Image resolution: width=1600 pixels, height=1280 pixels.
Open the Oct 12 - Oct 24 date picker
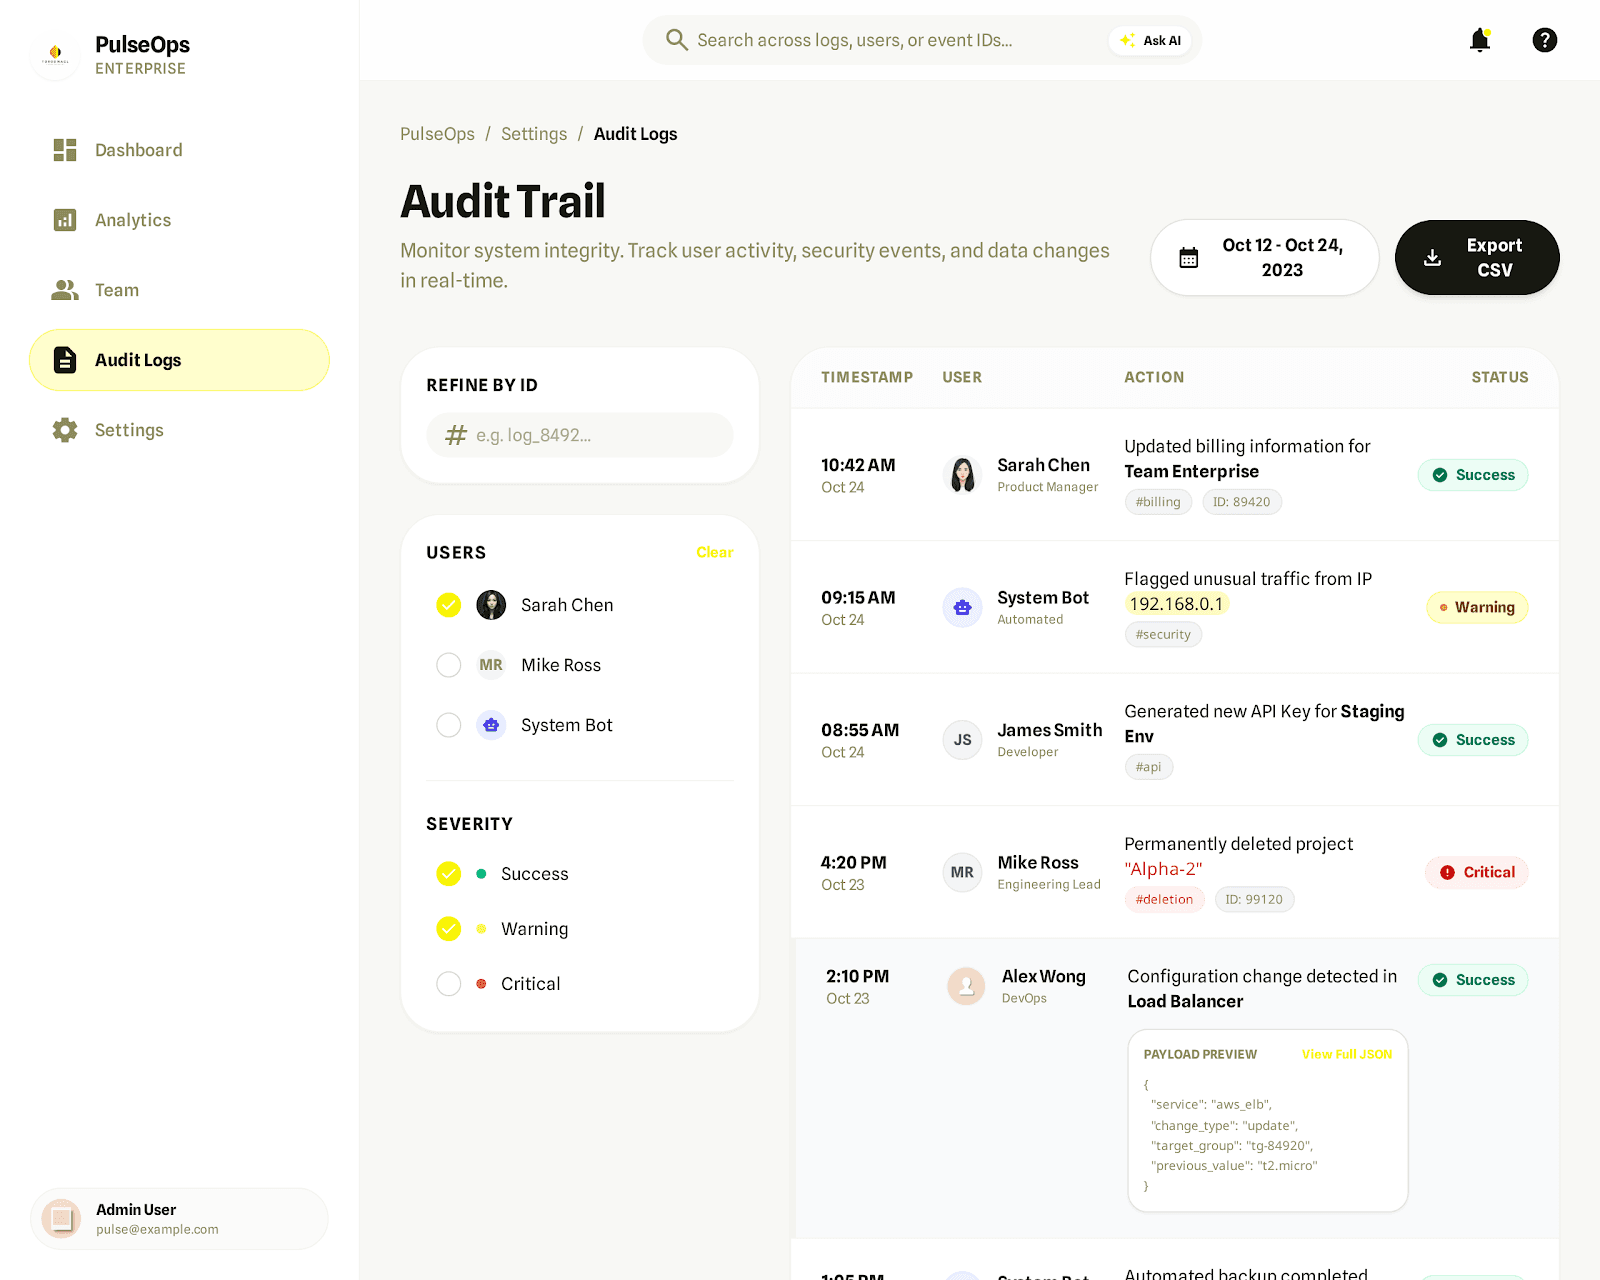pos(1264,257)
